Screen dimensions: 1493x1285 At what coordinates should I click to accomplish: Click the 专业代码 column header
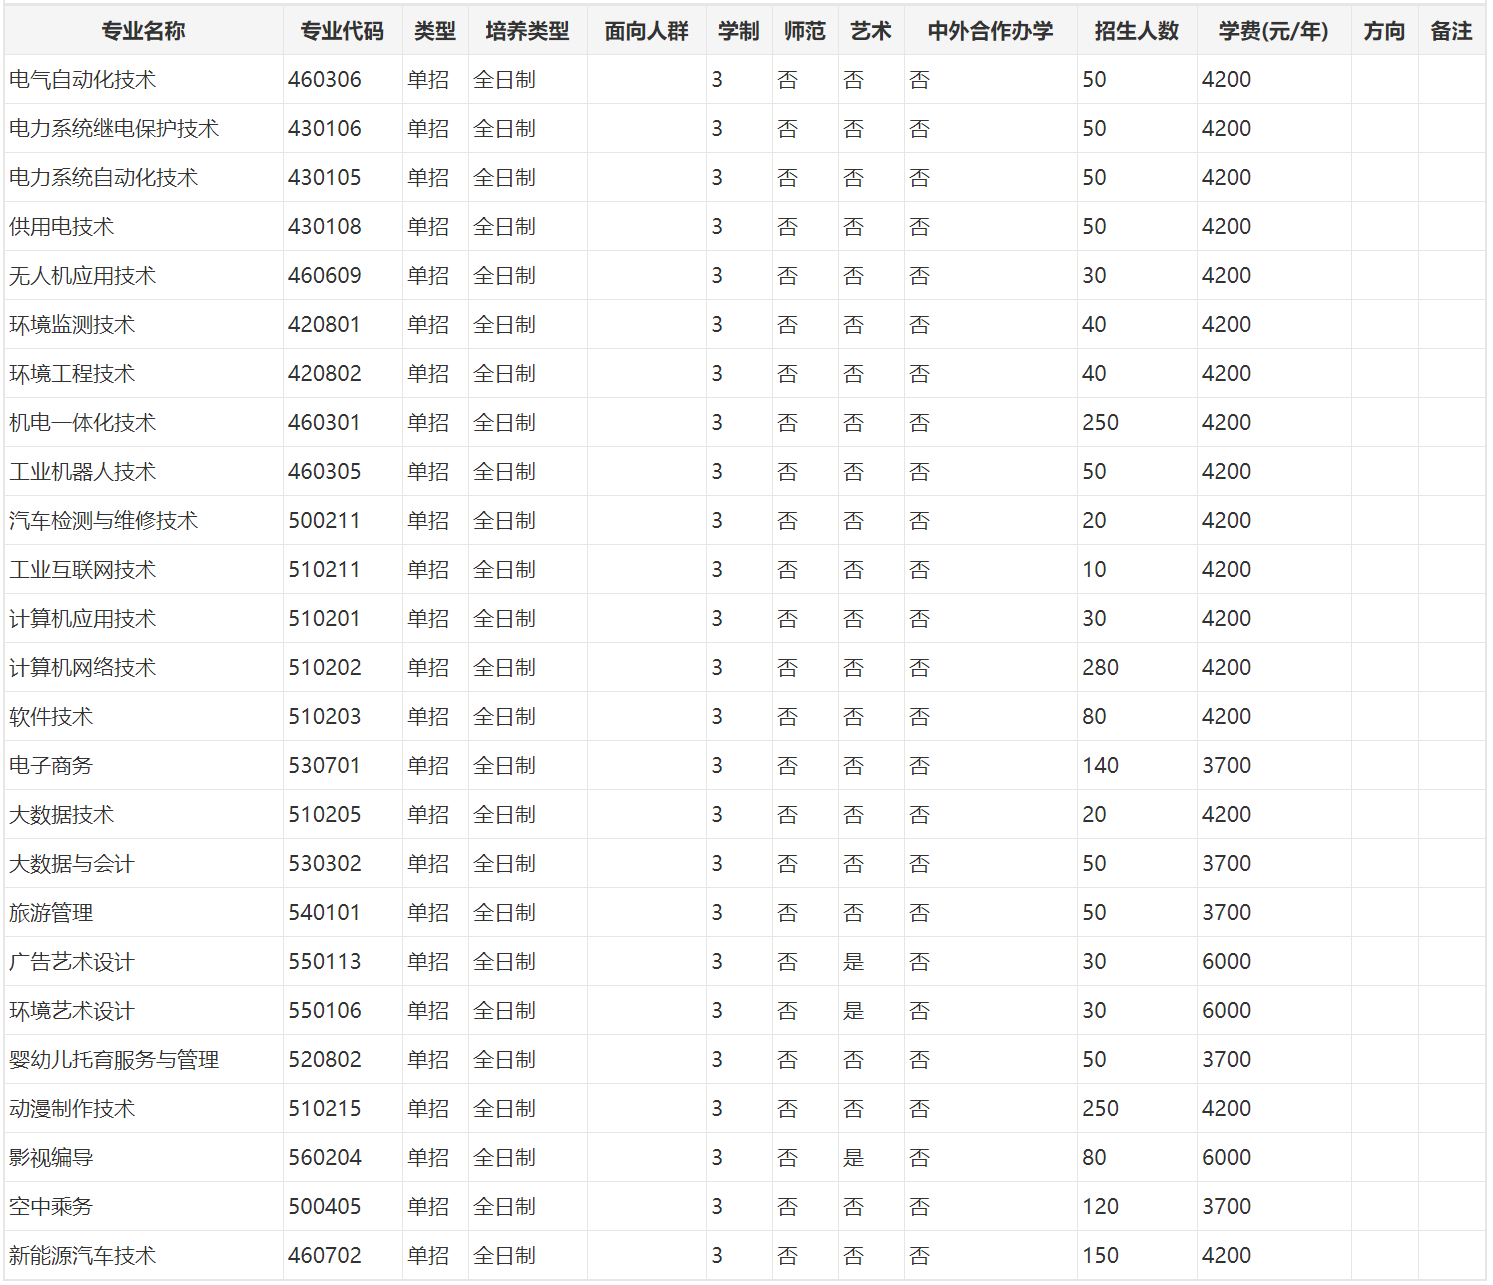click(x=342, y=31)
